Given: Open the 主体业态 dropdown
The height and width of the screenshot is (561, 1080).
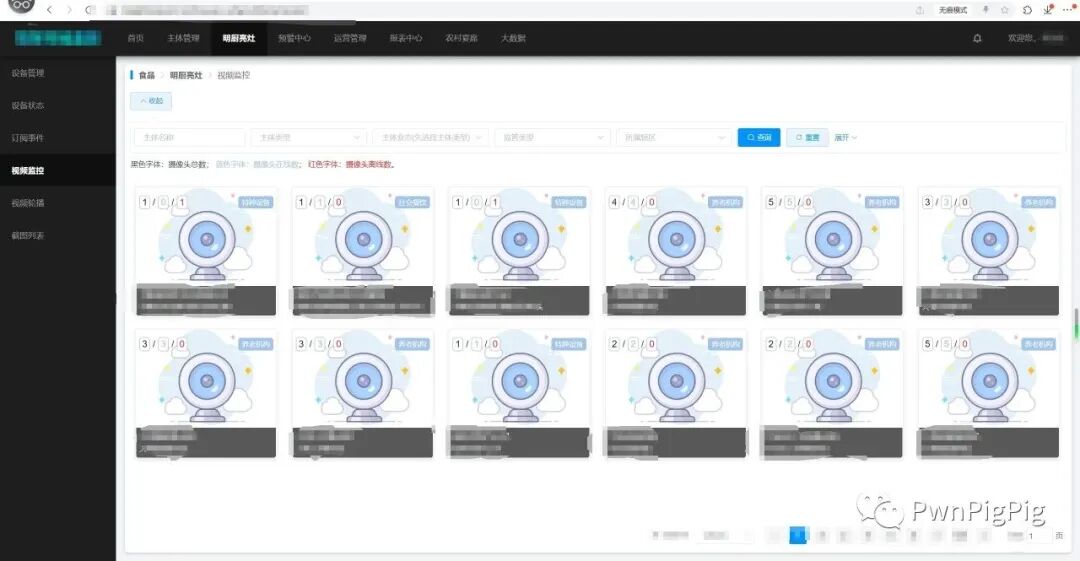Looking at the screenshot, I should click(430, 138).
